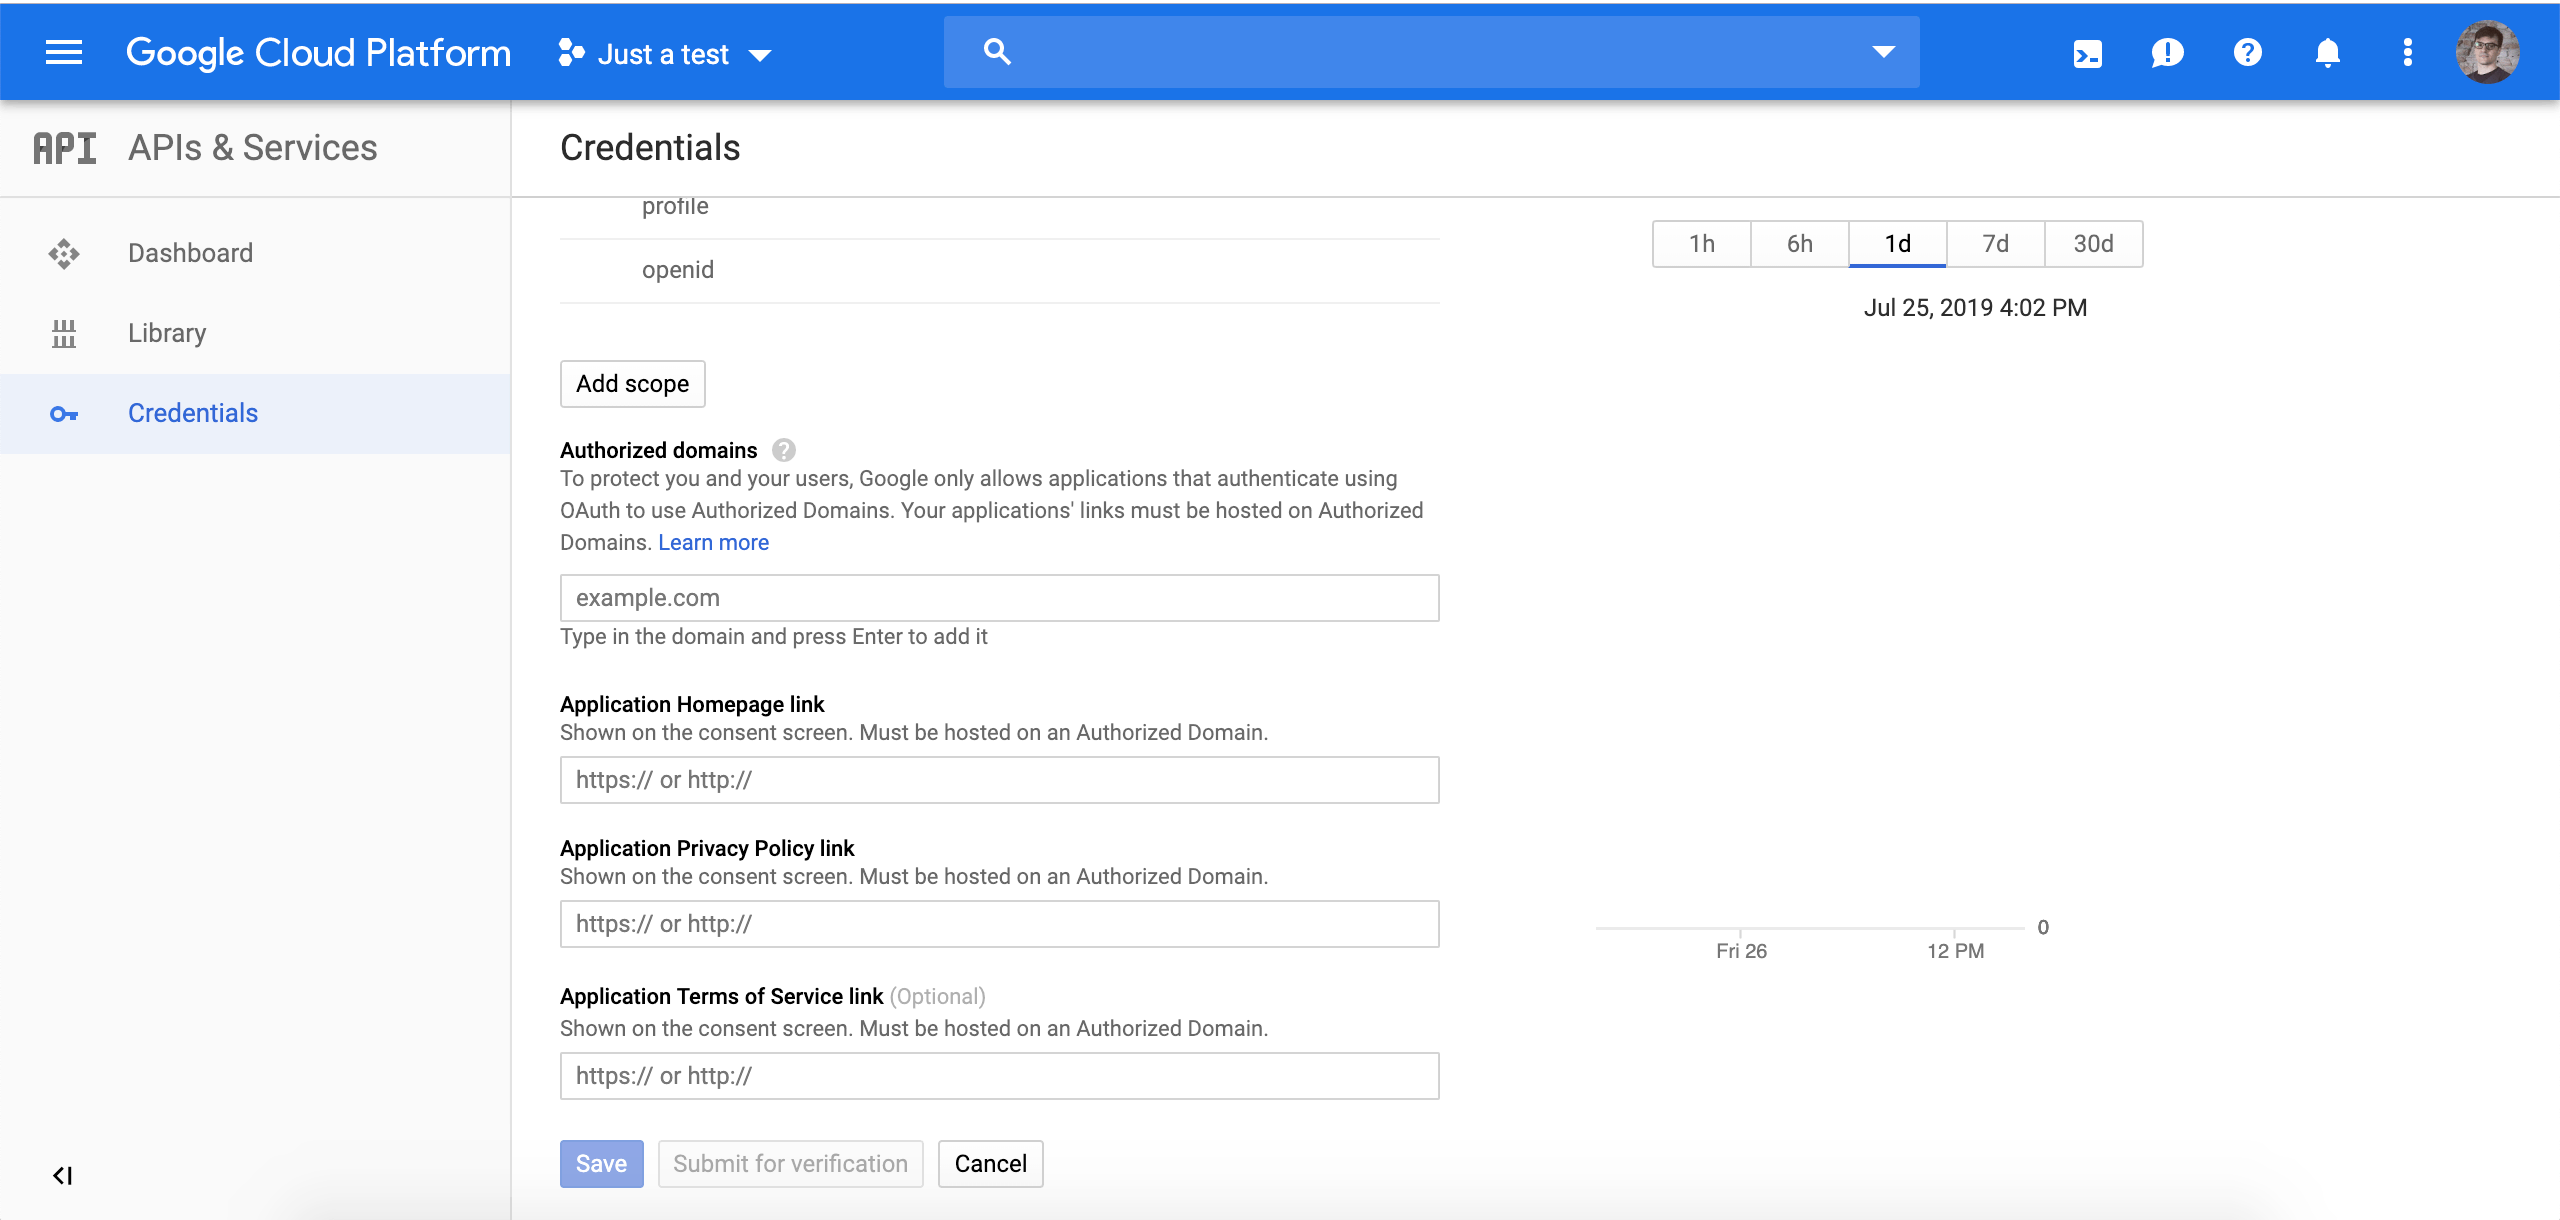Click the Add scope button

(632, 383)
